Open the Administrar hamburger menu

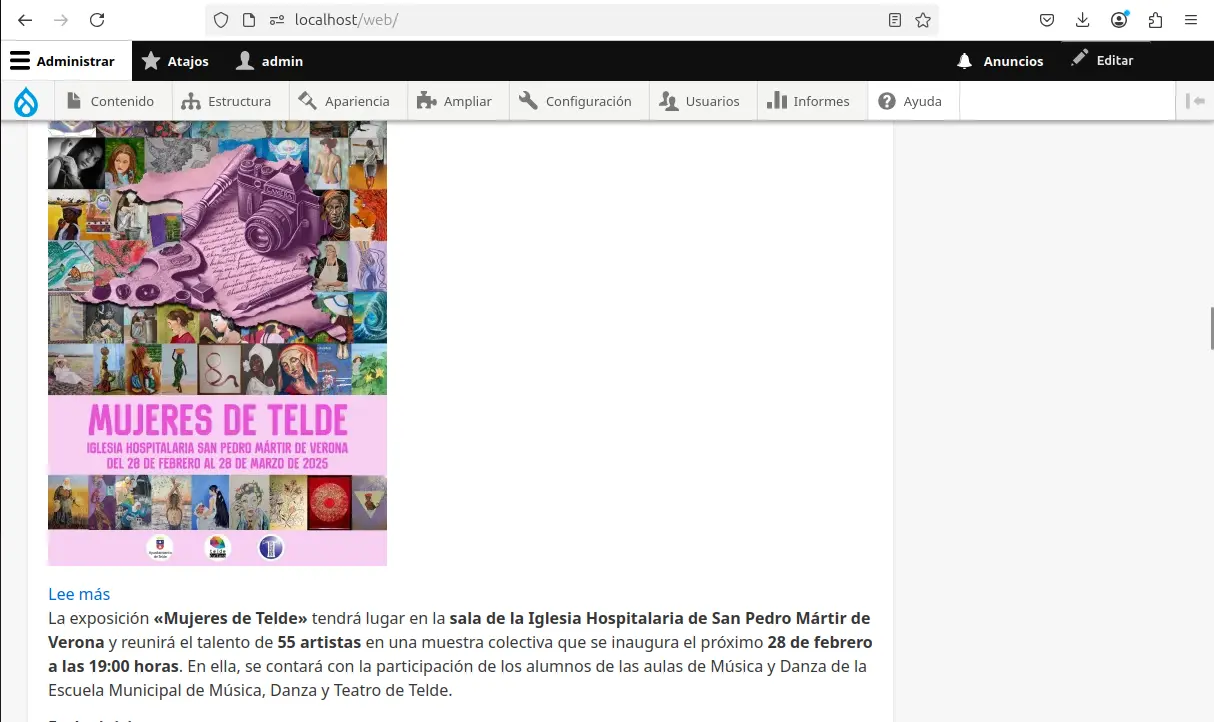coord(20,60)
